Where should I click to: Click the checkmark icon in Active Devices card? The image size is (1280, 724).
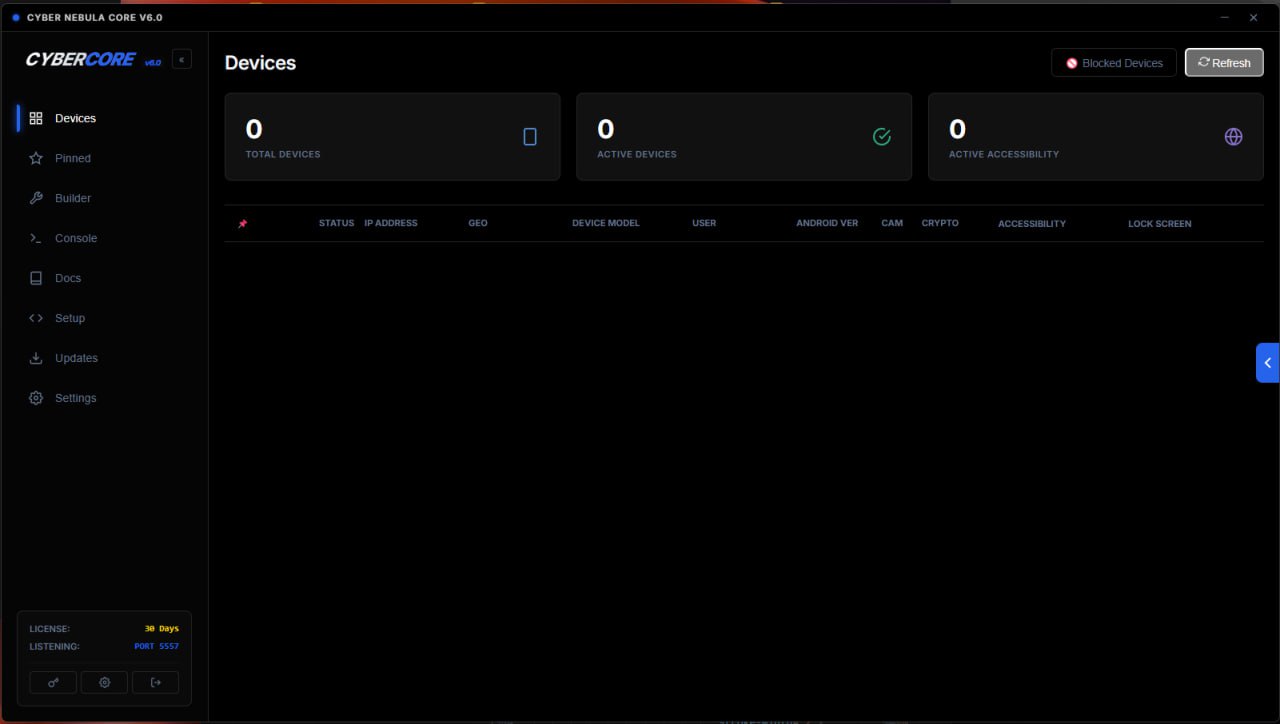click(x=882, y=137)
